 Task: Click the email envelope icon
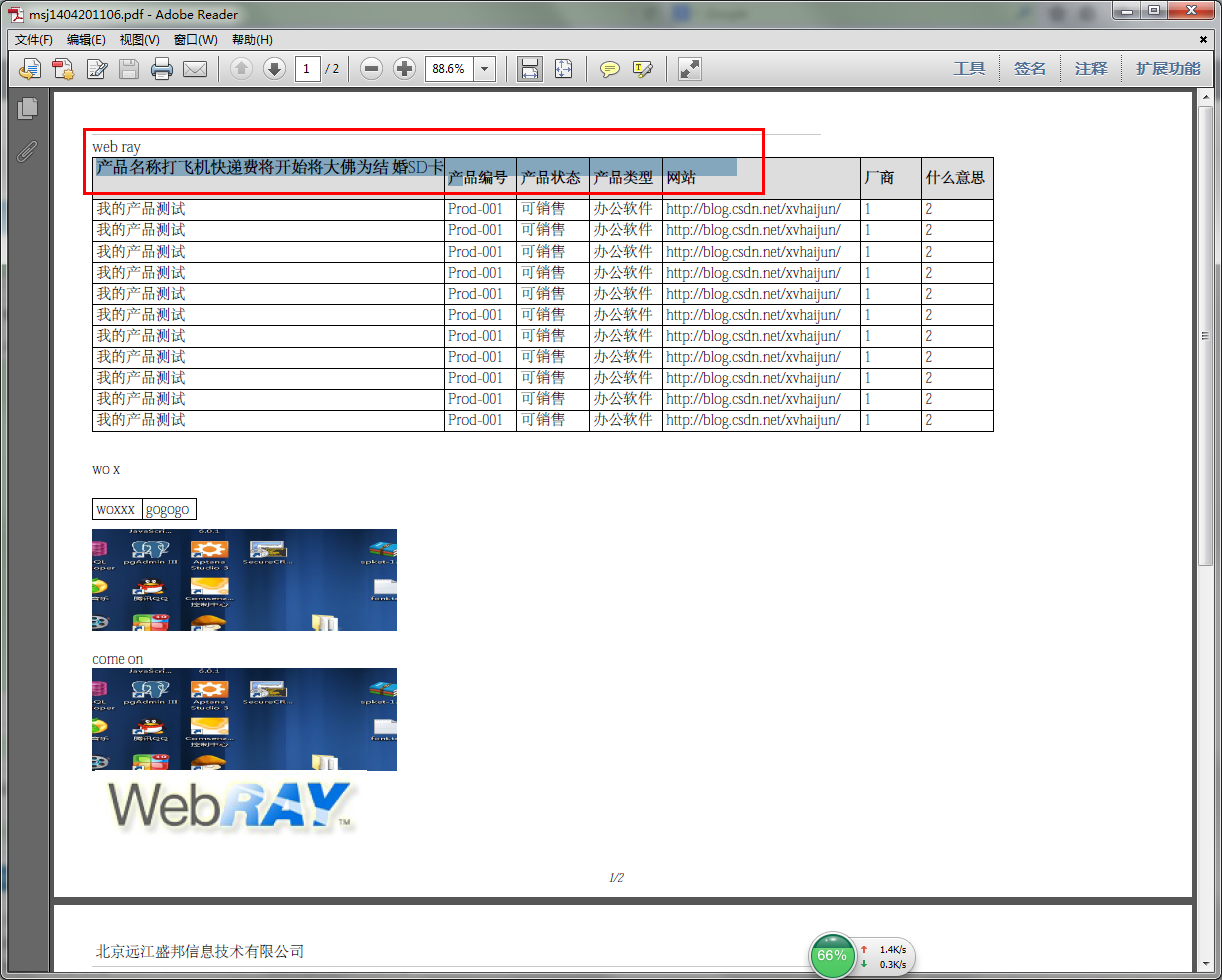pyautogui.click(x=195, y=69)
